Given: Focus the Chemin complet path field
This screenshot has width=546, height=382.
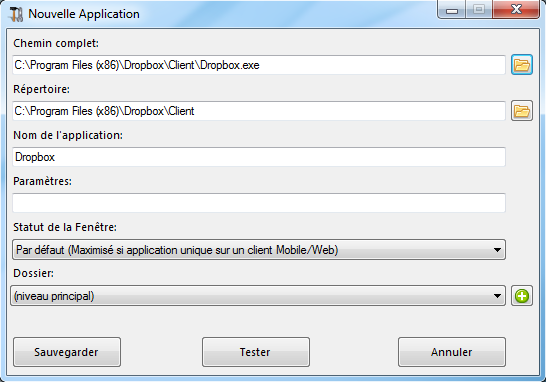Looking at the screenshot, I should (x=259, y=65).
